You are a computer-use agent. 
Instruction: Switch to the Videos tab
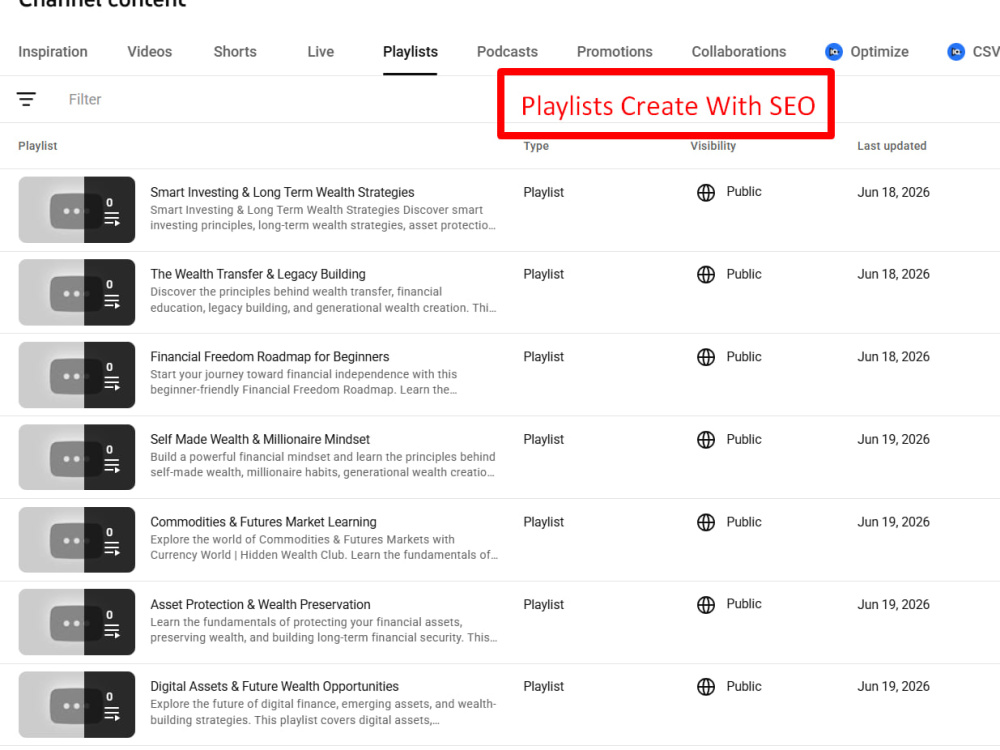149,52
